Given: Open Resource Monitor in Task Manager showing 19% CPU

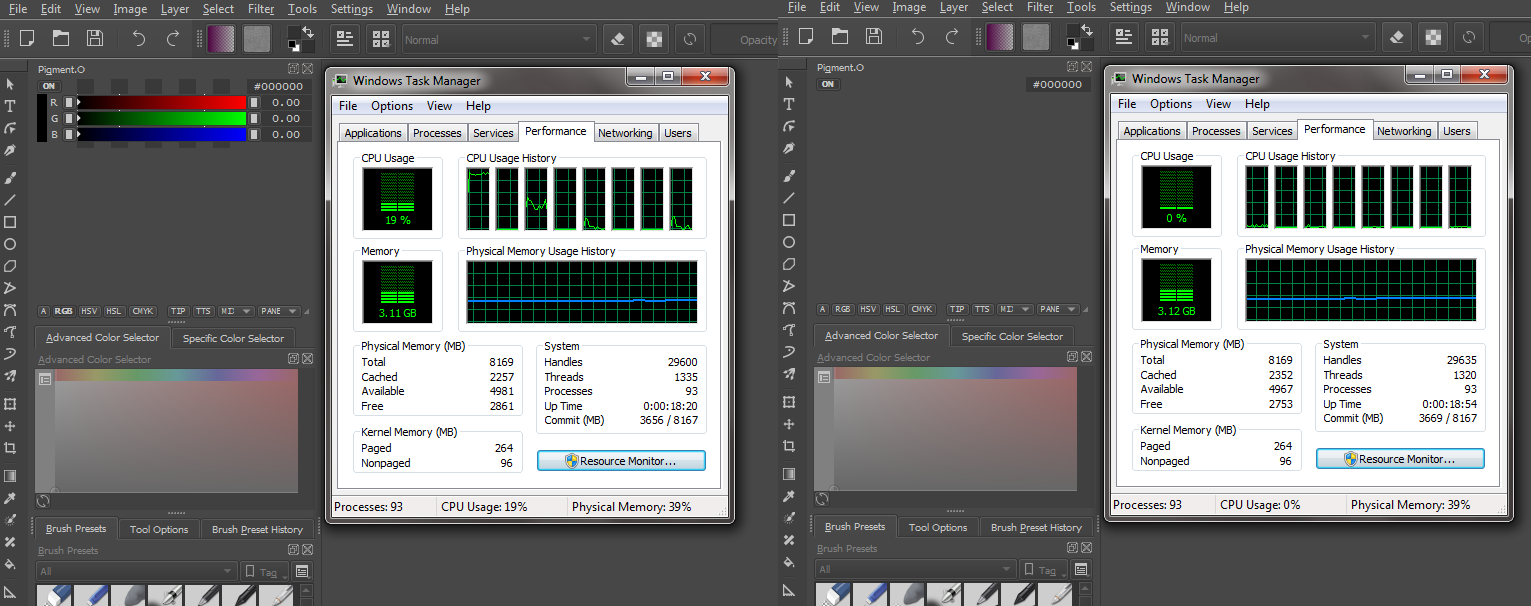Looking at the screenshot, I should pyautogui.click(x=621, y=461).
